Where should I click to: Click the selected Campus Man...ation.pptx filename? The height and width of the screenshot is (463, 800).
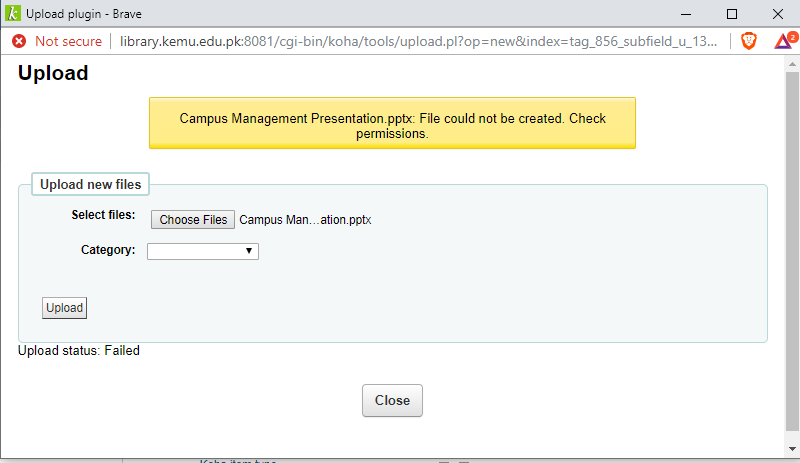pyautogui.click(x=305, y=220)
